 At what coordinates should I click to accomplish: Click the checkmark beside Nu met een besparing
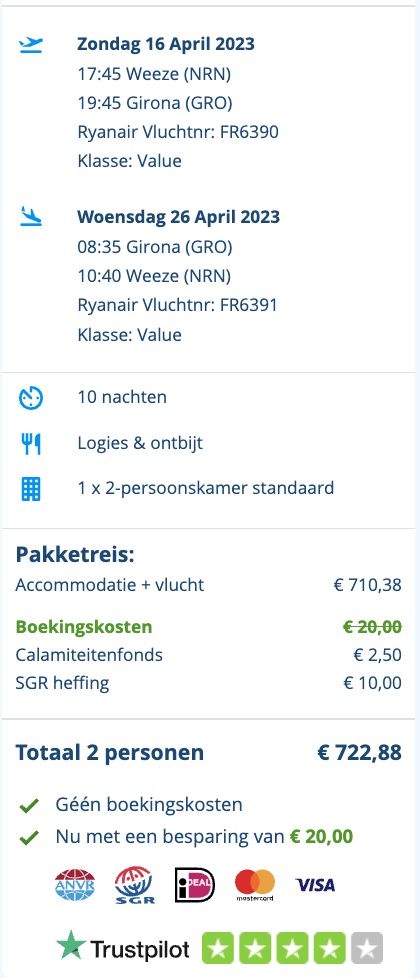coord(29,838)
